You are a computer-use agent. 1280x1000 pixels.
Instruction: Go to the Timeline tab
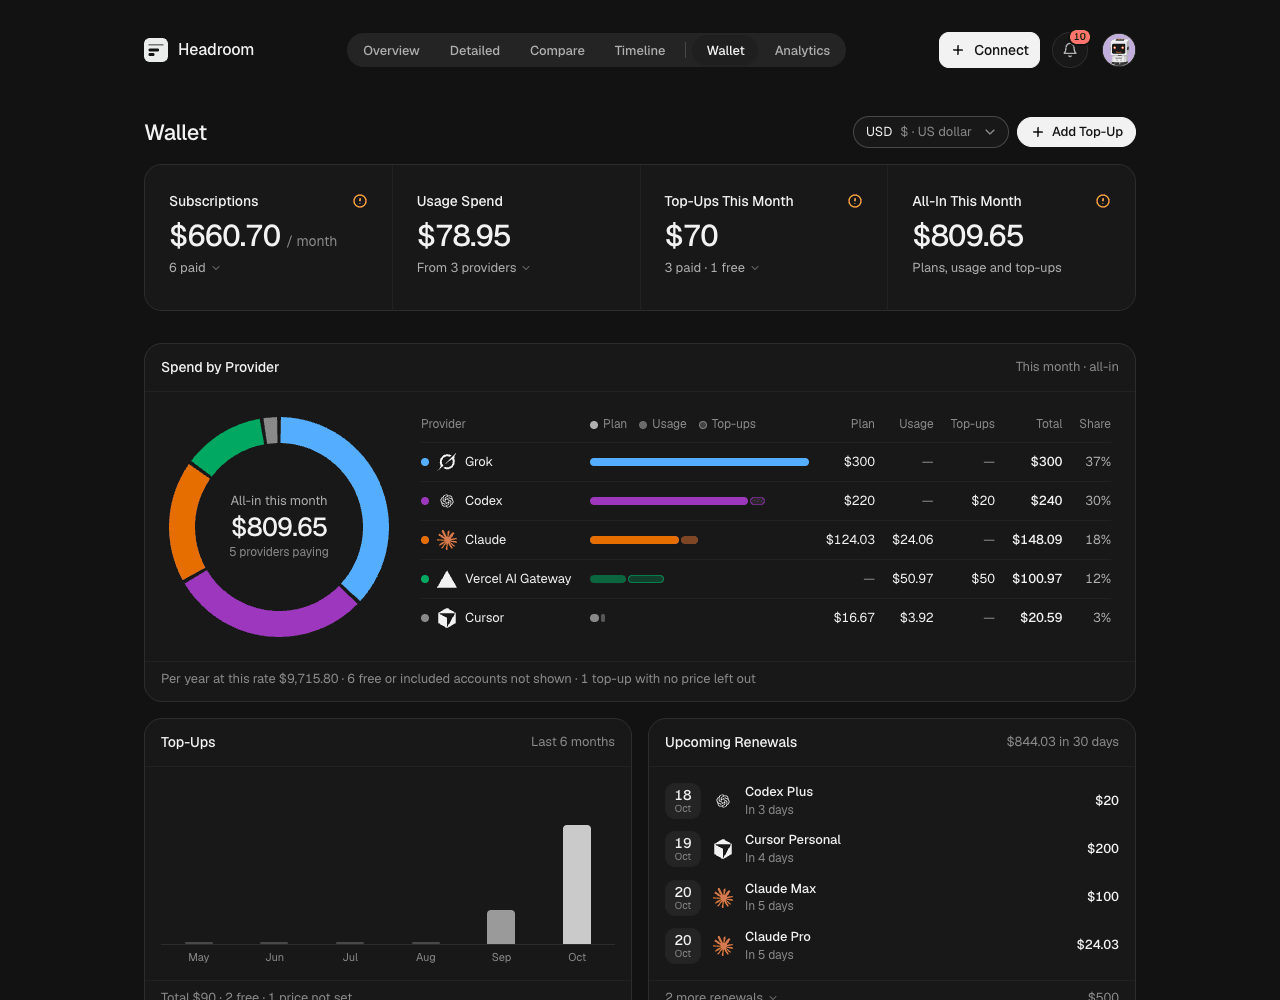tap(640, 50)
